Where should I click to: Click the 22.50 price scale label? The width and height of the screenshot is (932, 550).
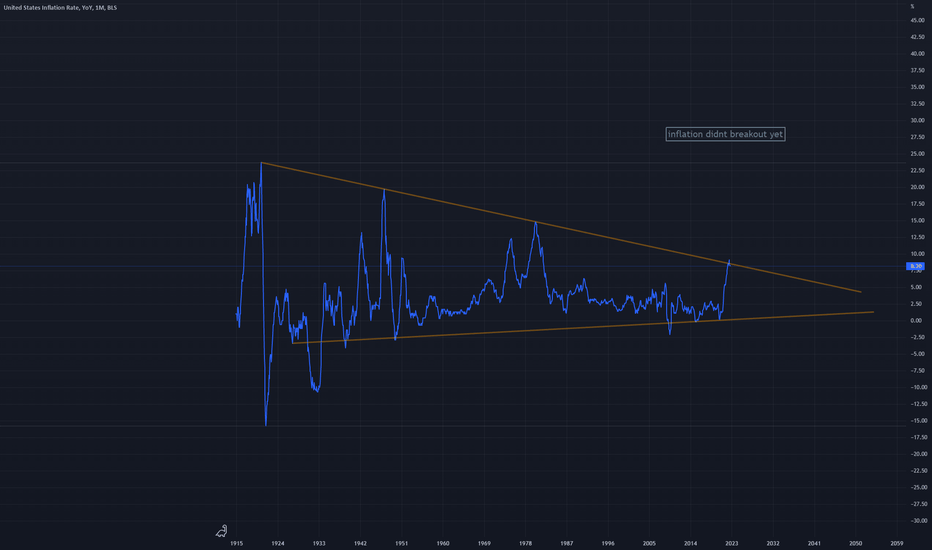tap(917, 170)
